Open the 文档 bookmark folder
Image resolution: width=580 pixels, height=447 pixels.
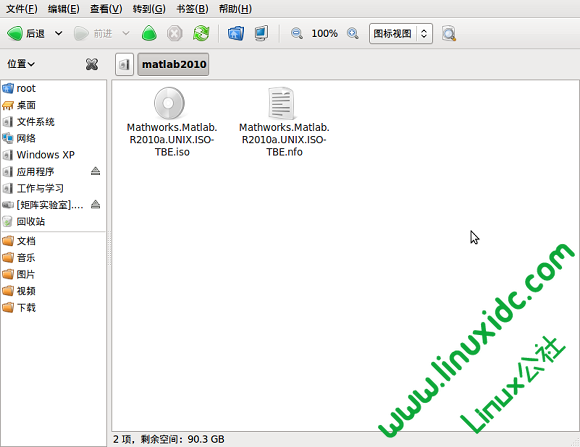point(54,241)
